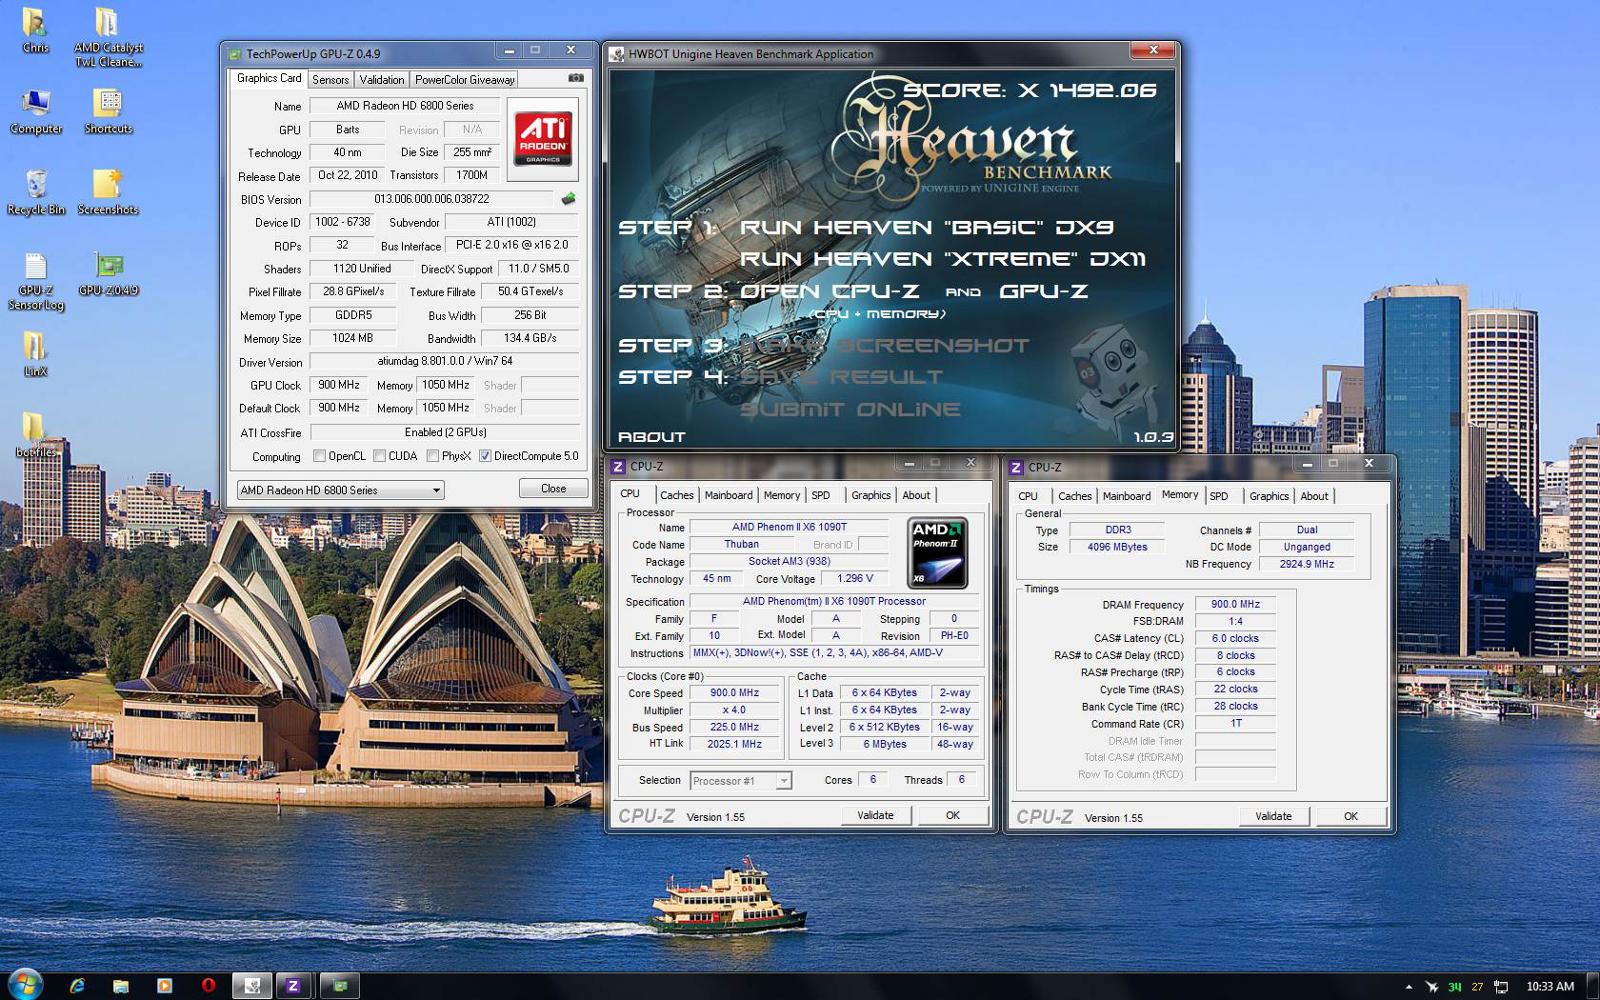Enable the OpenCL checkbox in GPU-Z
Viewport: 1600px width, 1000px height.
click(x=319, y=456)
